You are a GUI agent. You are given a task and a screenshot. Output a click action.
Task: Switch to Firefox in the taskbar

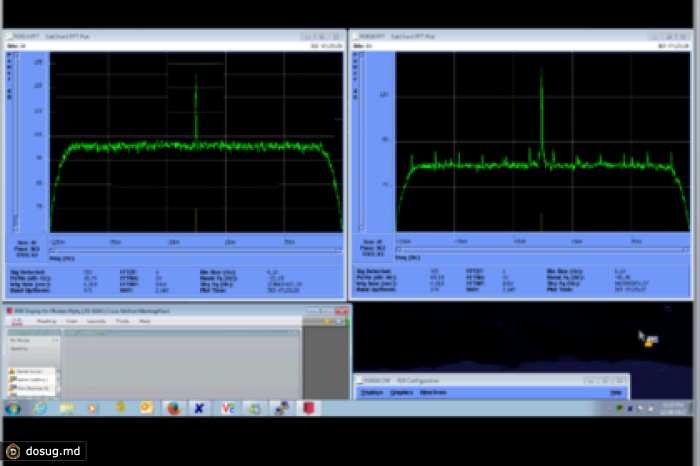click(x=174, y=408)
